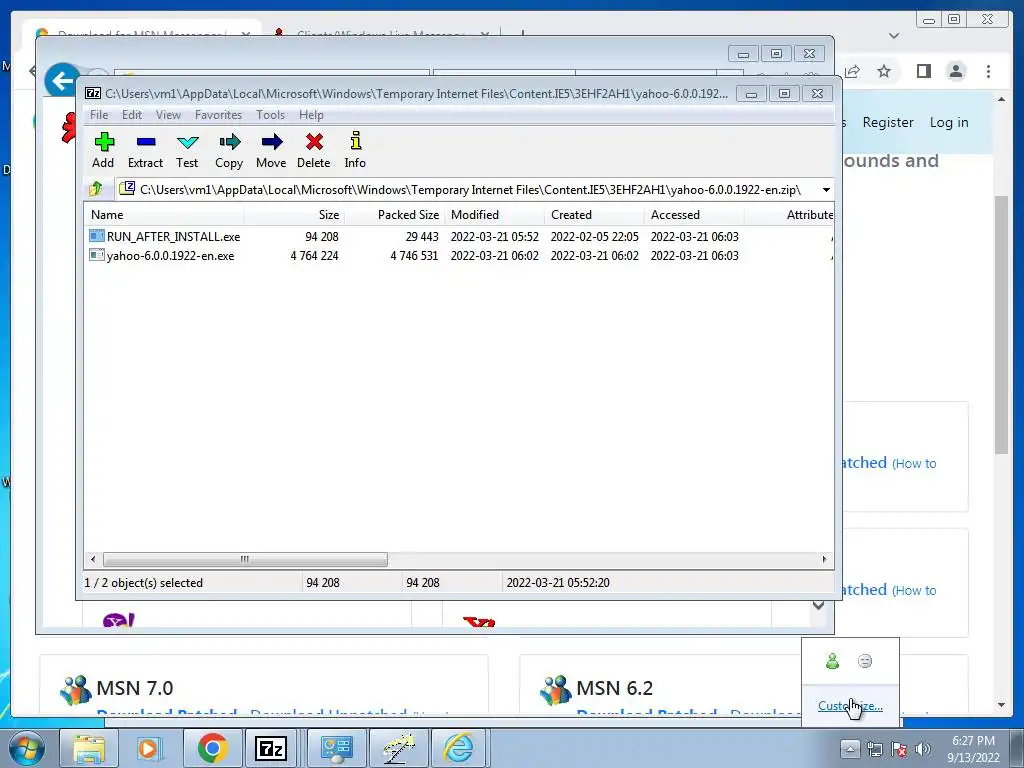This screenshot has width=1024, height=768.
Task: Select the yahoo-6.0.0.1922-en.exe file row
Action: (459, 256)
